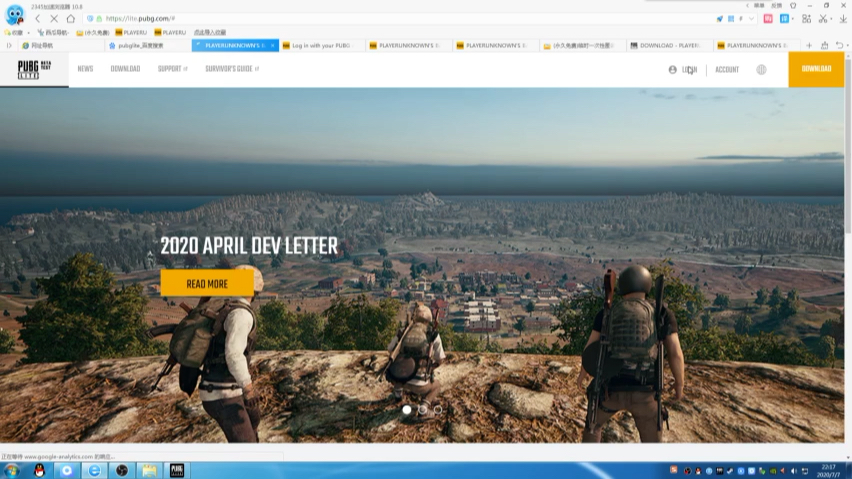Click the '2020 APRIL DEV LETTER' headline

(x=249, y=247)
